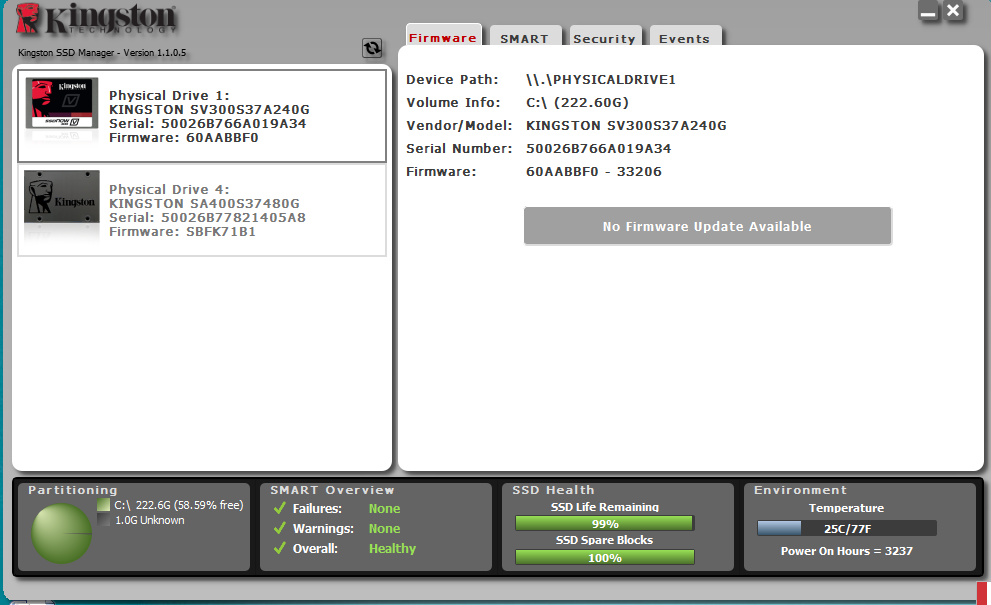
Task: Click Volume Info value C:\ (222.60G)
Action: point(578,102)
